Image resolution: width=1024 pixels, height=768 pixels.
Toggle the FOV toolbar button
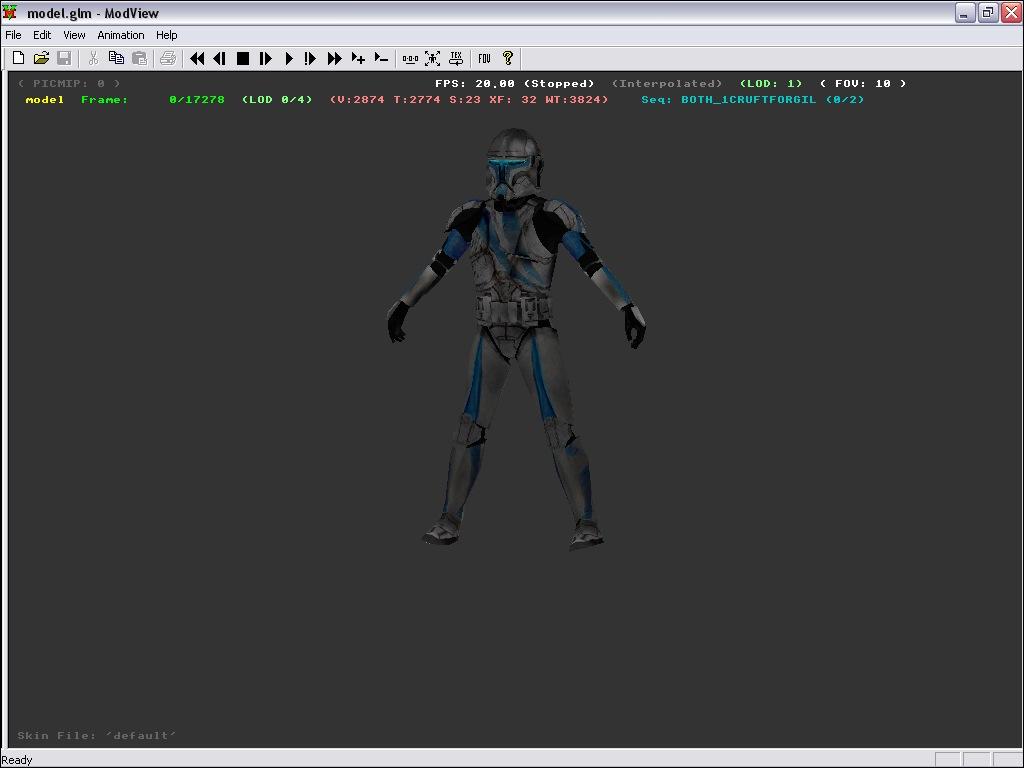click(484, 59)
